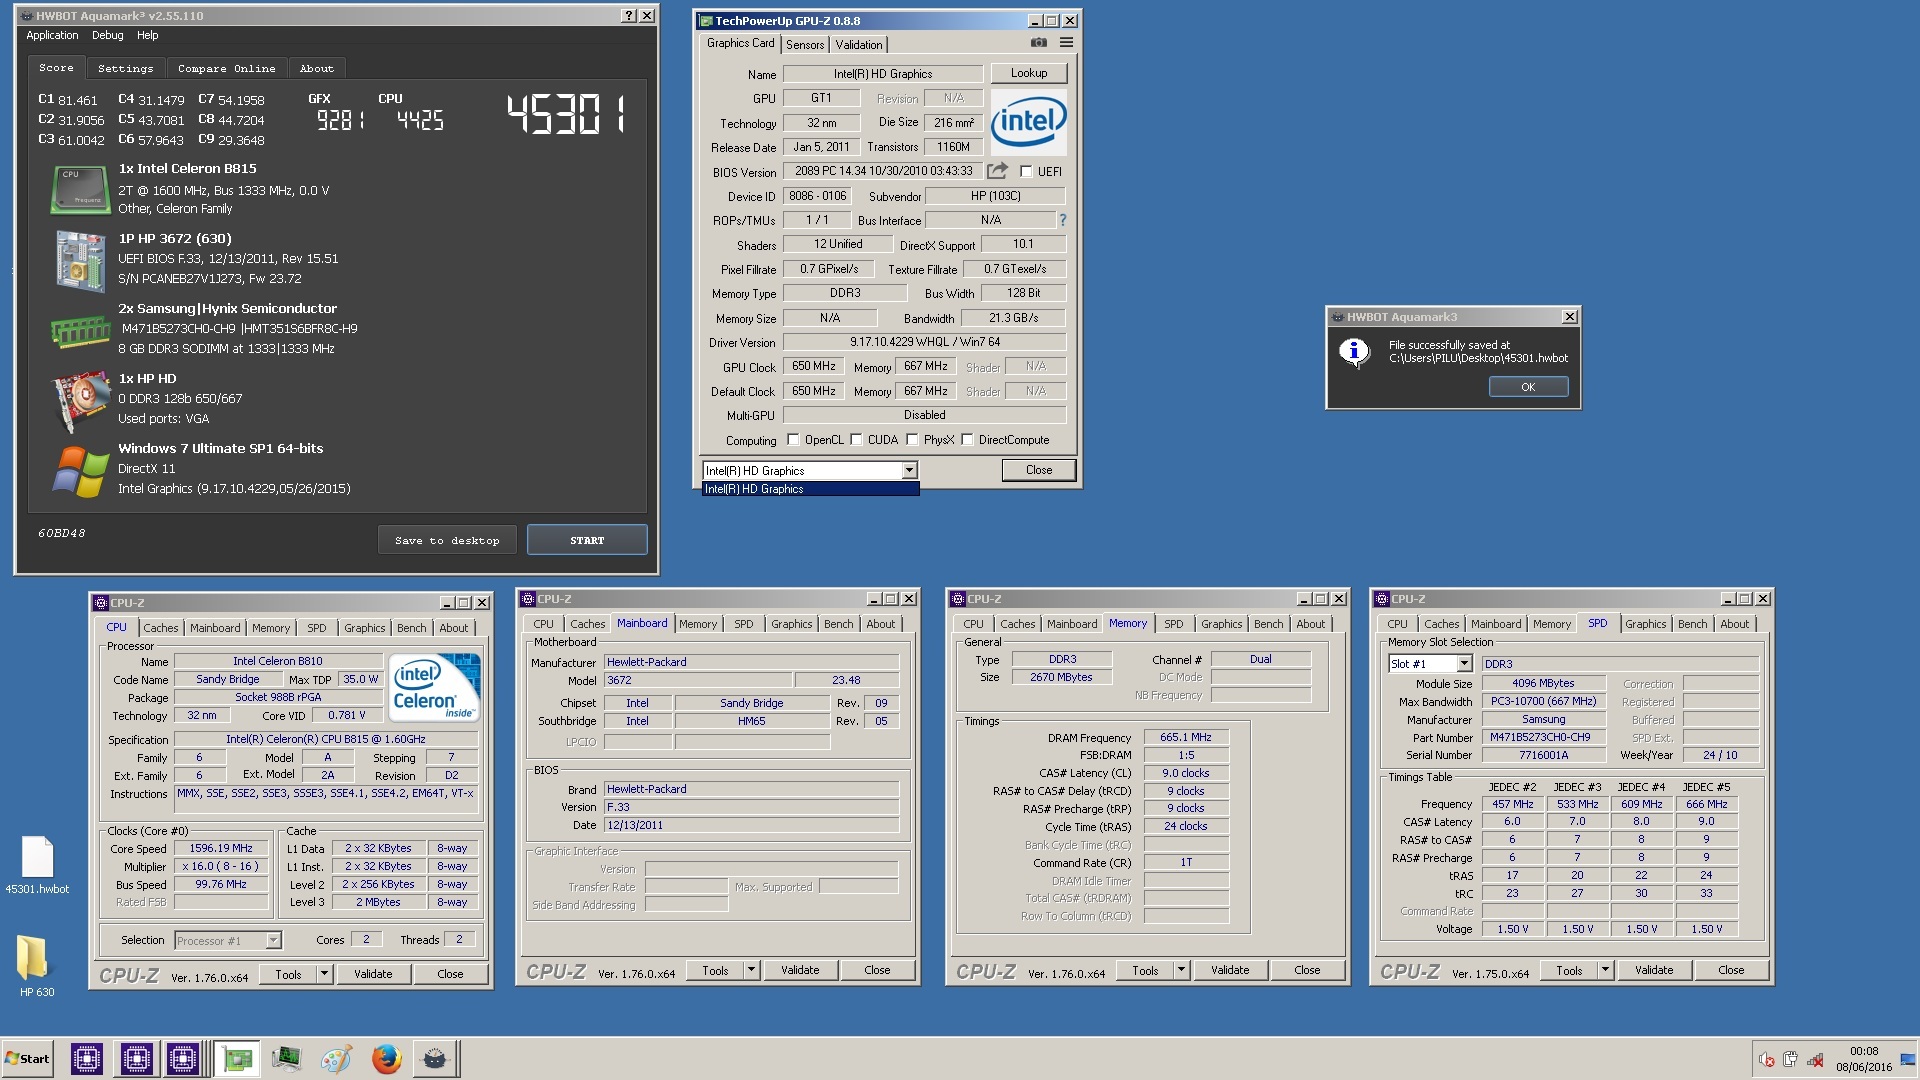Click the Save to desktop button

coord(447,540)
